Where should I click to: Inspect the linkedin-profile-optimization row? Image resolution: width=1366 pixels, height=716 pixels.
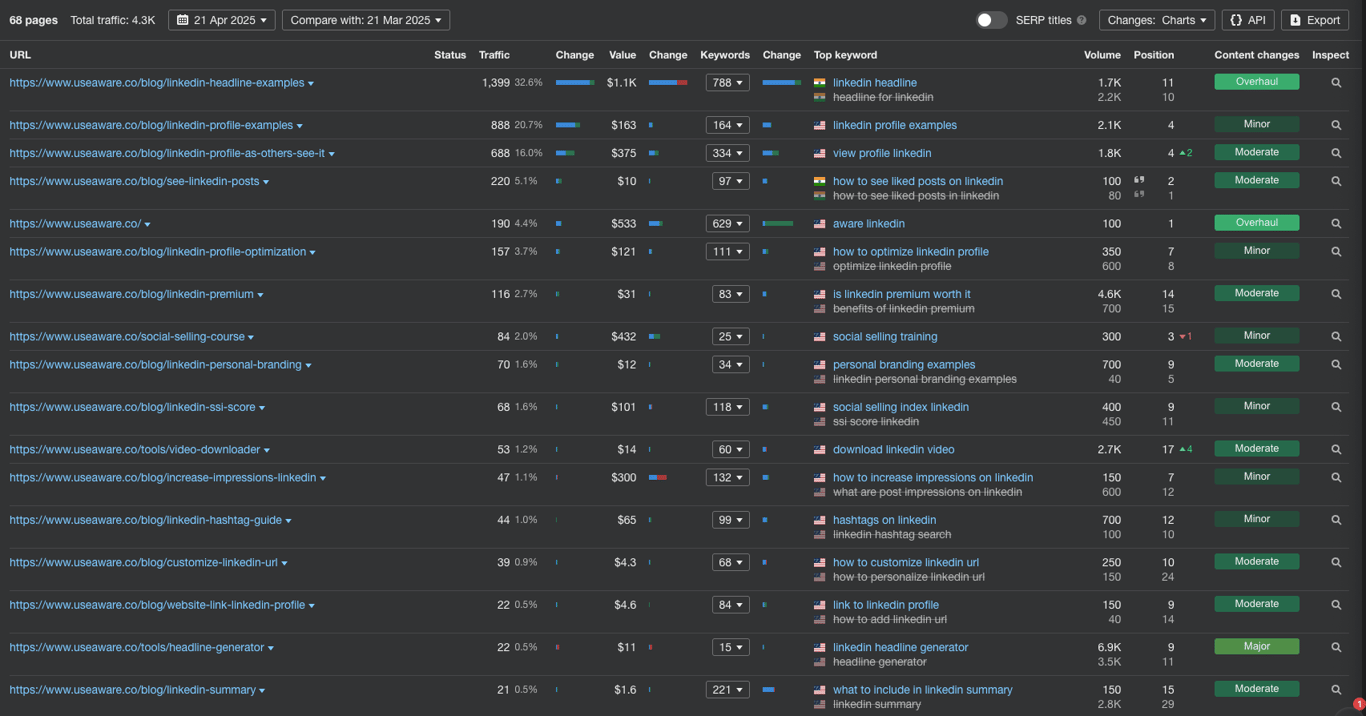1336,252
